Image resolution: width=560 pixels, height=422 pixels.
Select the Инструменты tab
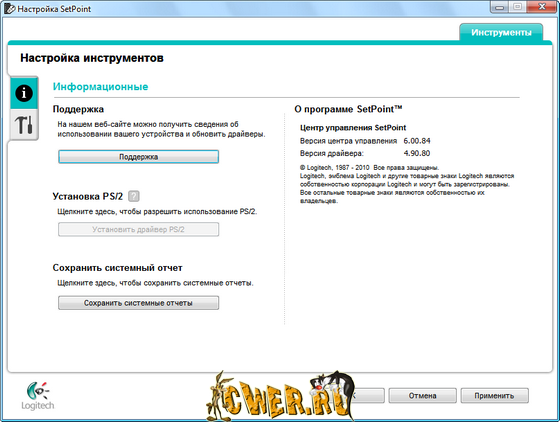click(x=501, y=32)
